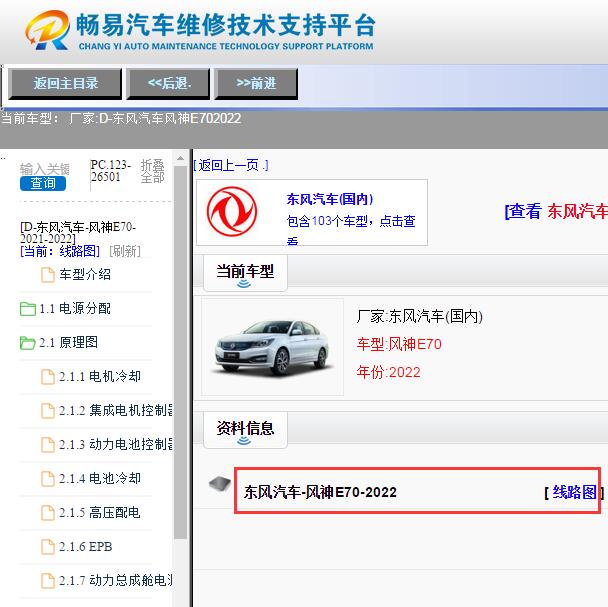Click the 当前车型 breadcrumb status text
This screenshot has height=607, width=608.
tap(121, 118)
